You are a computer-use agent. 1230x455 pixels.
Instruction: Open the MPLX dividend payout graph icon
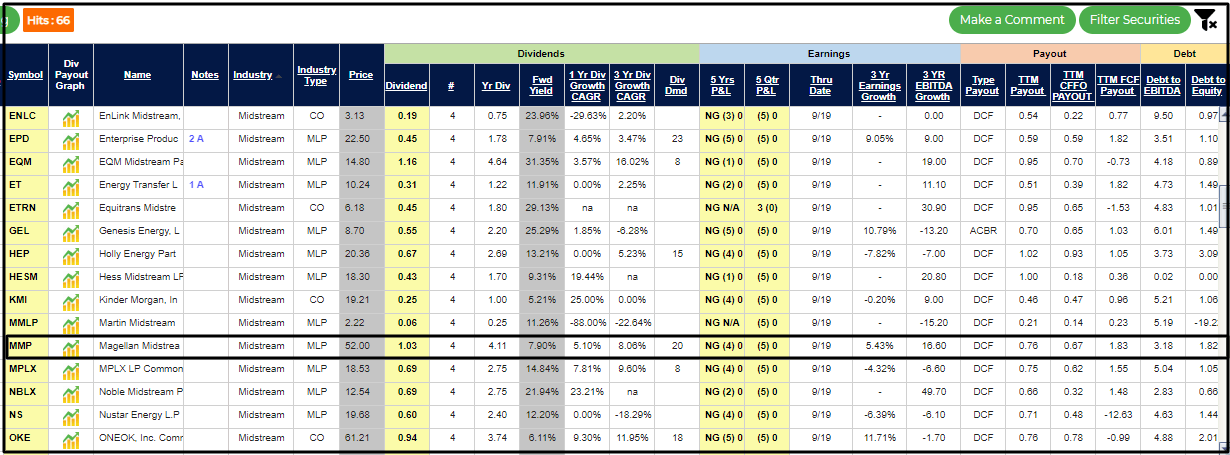click(71, 370)
